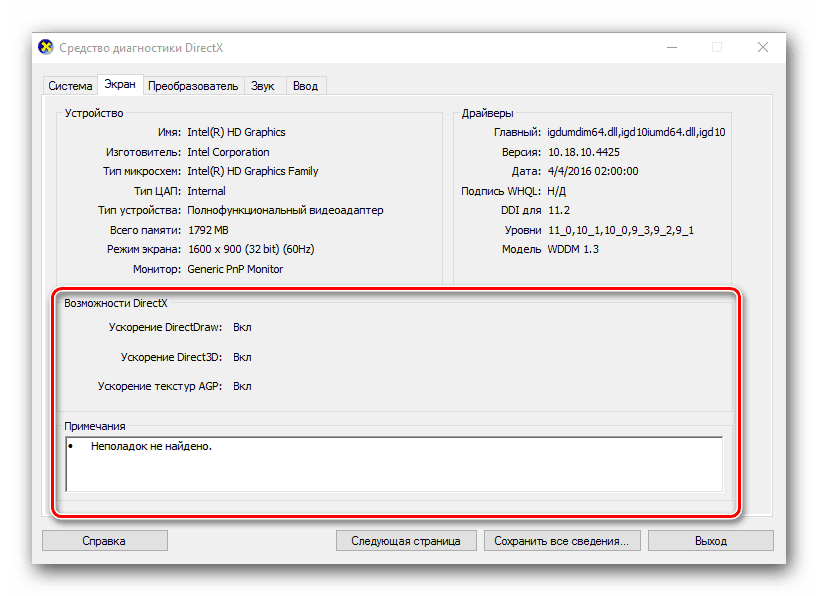This screenshot has width=818, height=596.
Task: Click the Ускорение текстур AGP label
Action: 160,387
